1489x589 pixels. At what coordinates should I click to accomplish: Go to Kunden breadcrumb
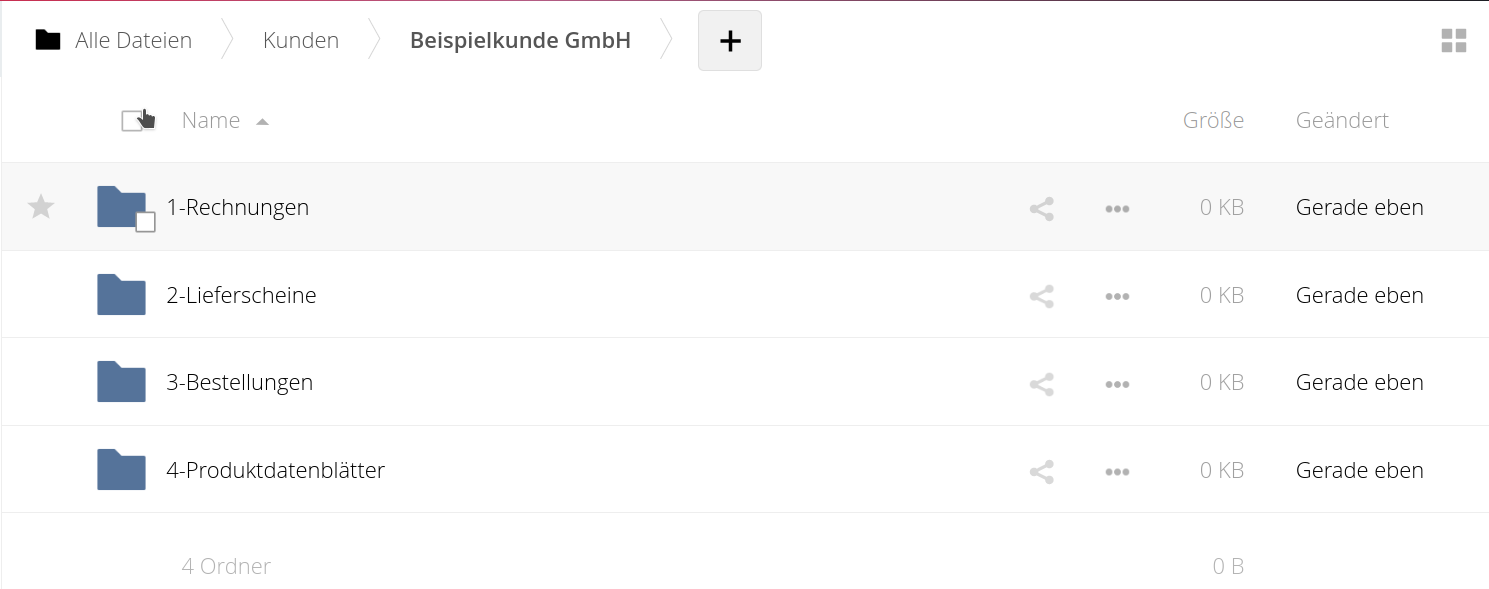(301, 40)
